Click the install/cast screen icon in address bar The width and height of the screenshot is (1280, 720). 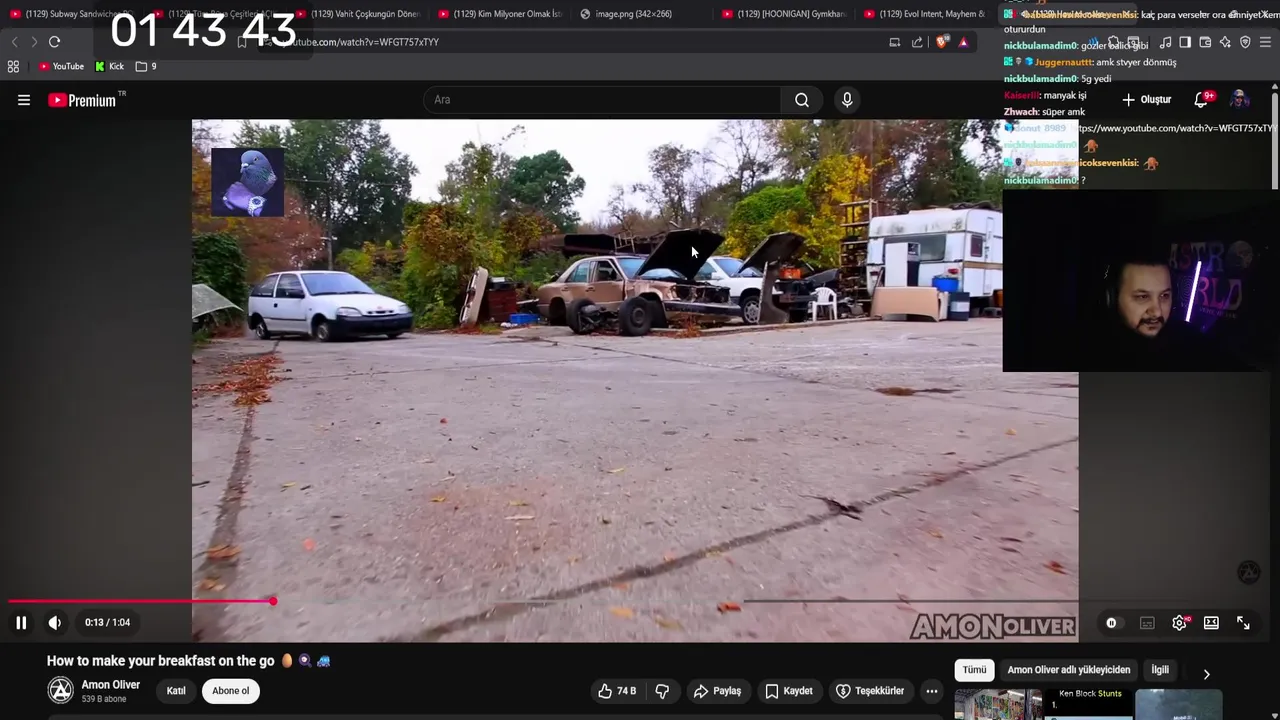895,42
